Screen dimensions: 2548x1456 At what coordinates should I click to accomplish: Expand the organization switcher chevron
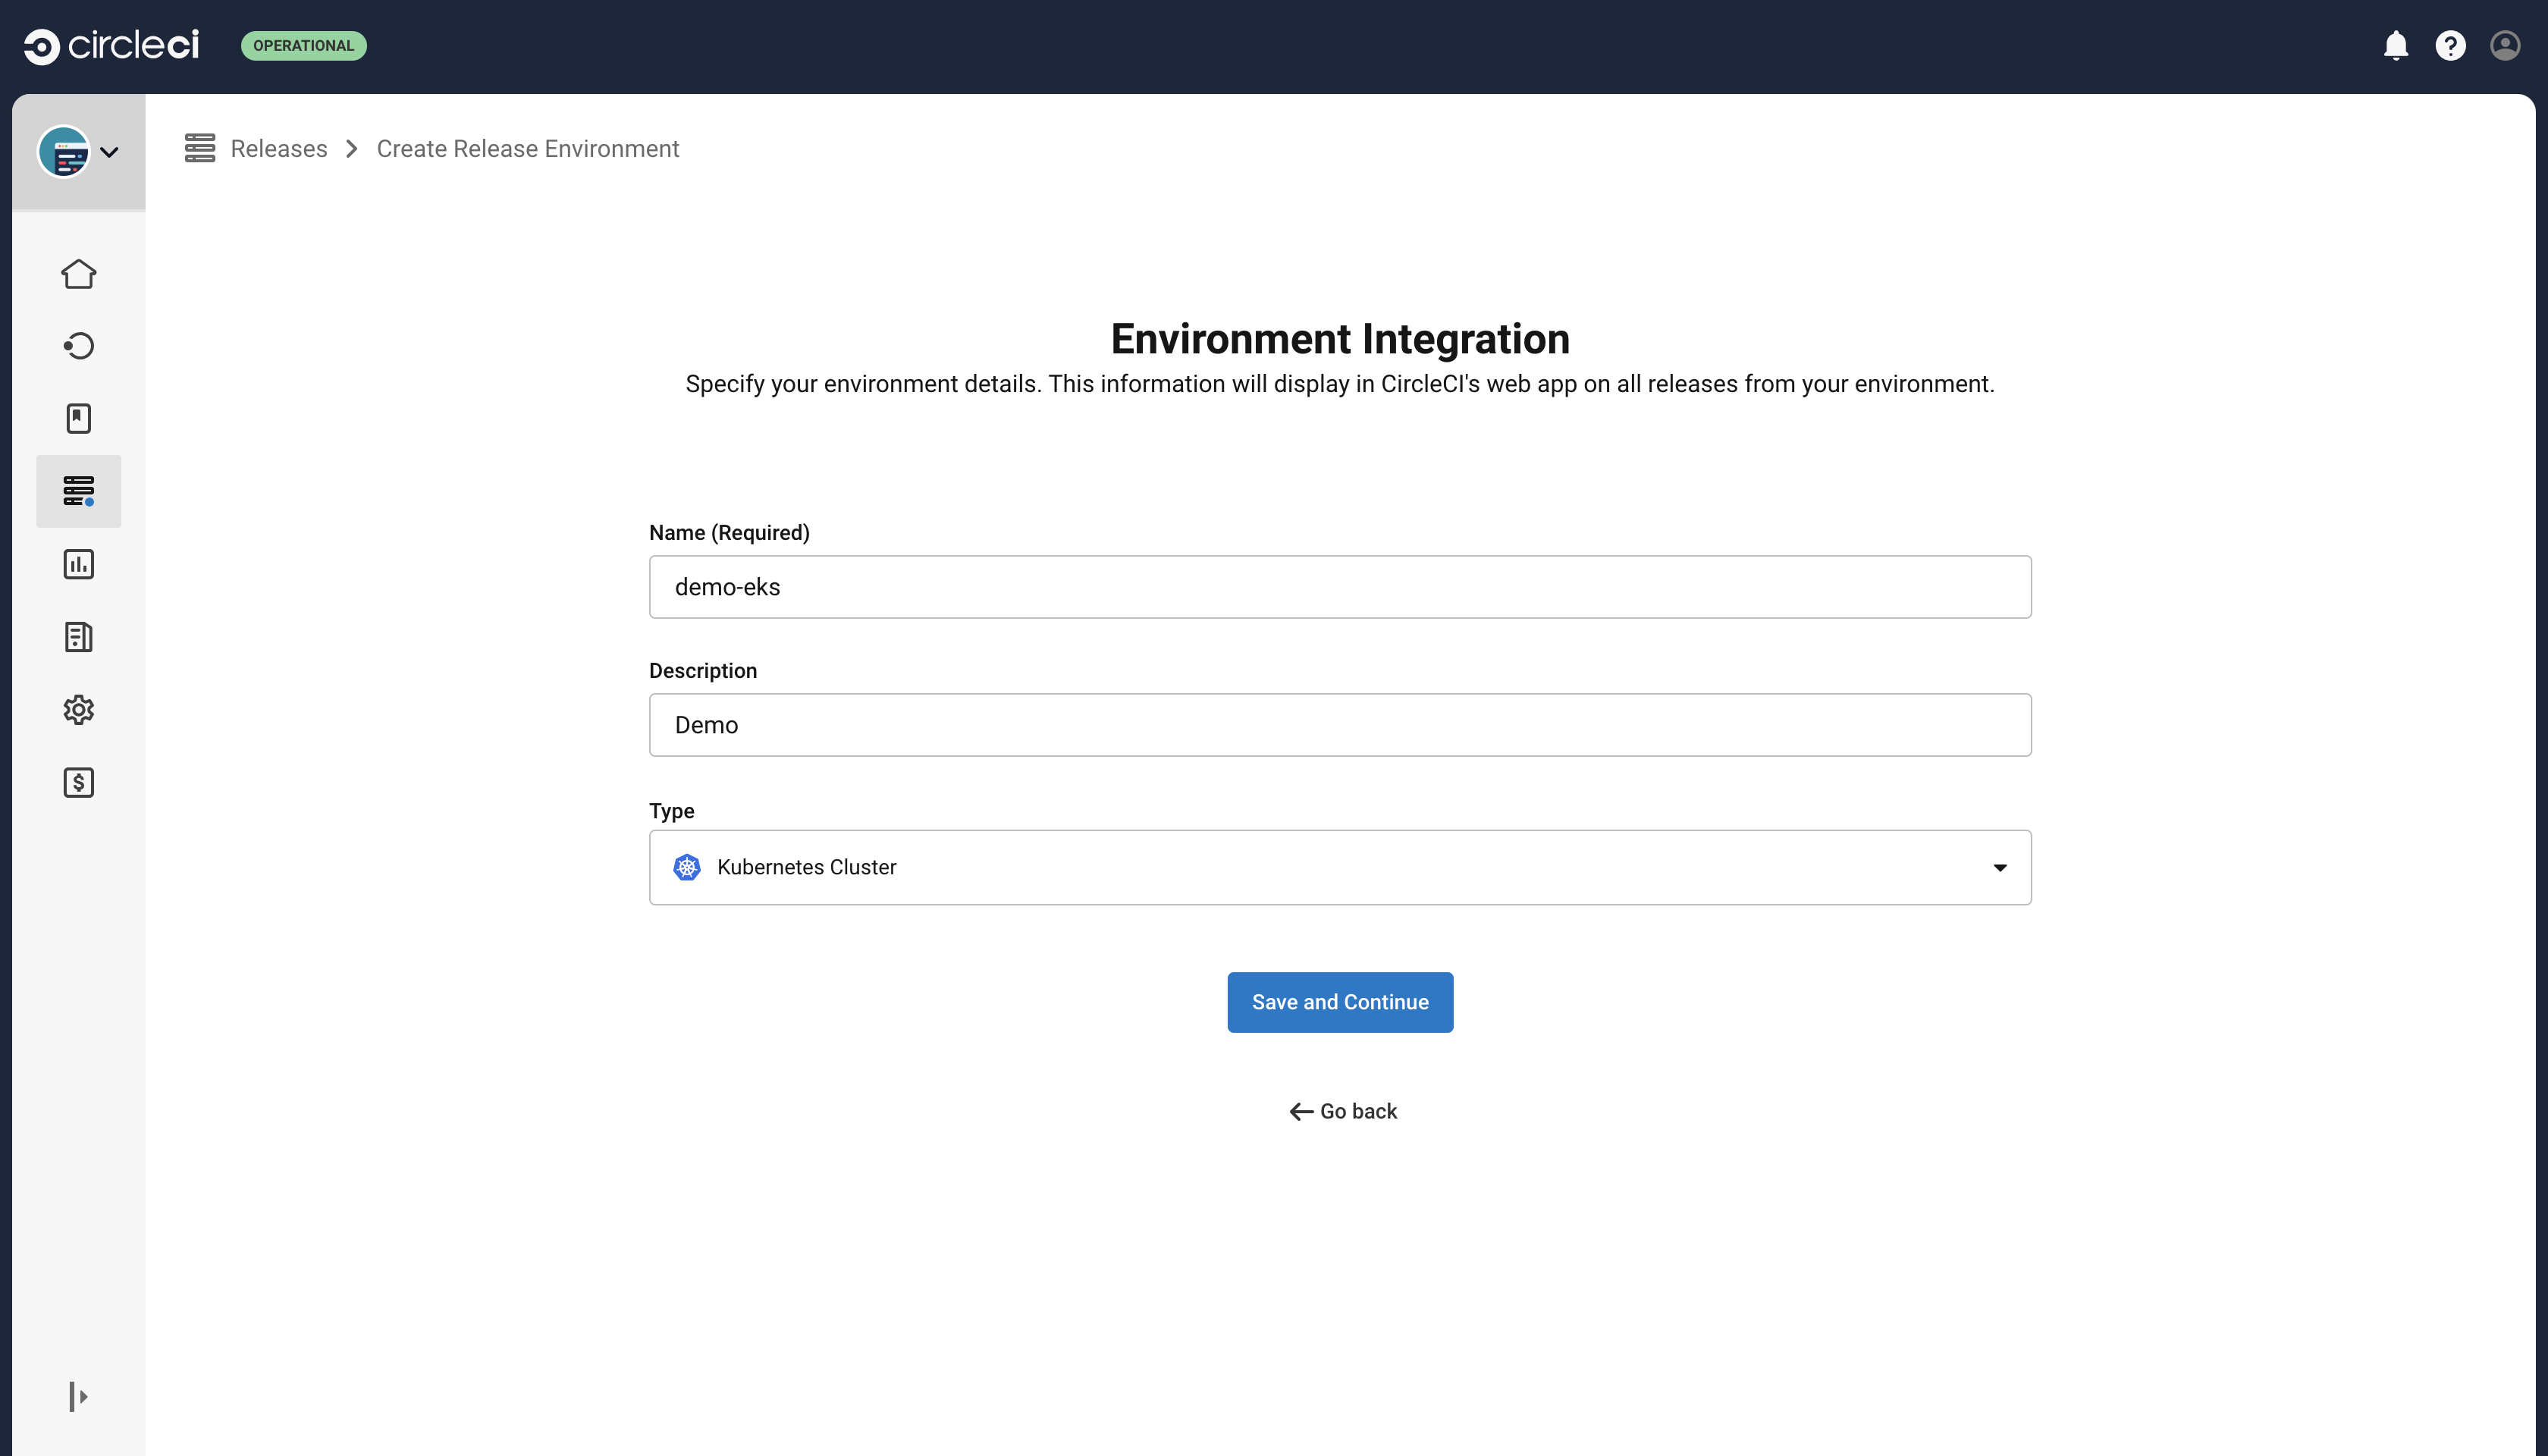coord(110,152)
